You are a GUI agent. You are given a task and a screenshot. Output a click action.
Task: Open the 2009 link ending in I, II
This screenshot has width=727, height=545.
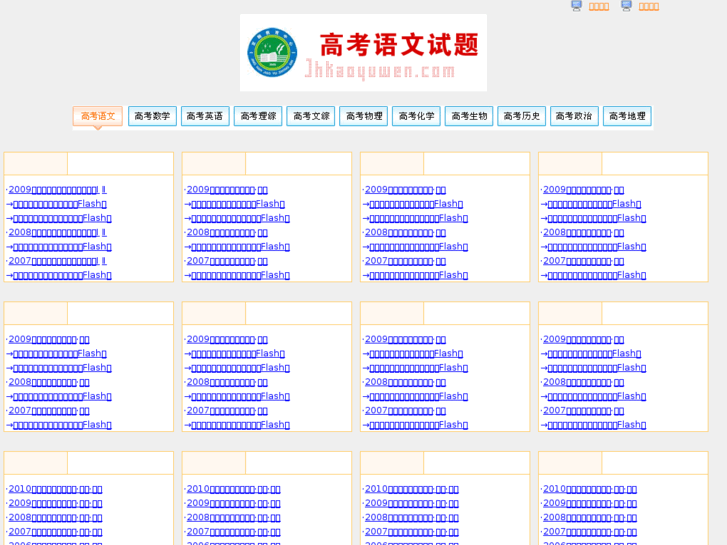click(x=57, y=189)
